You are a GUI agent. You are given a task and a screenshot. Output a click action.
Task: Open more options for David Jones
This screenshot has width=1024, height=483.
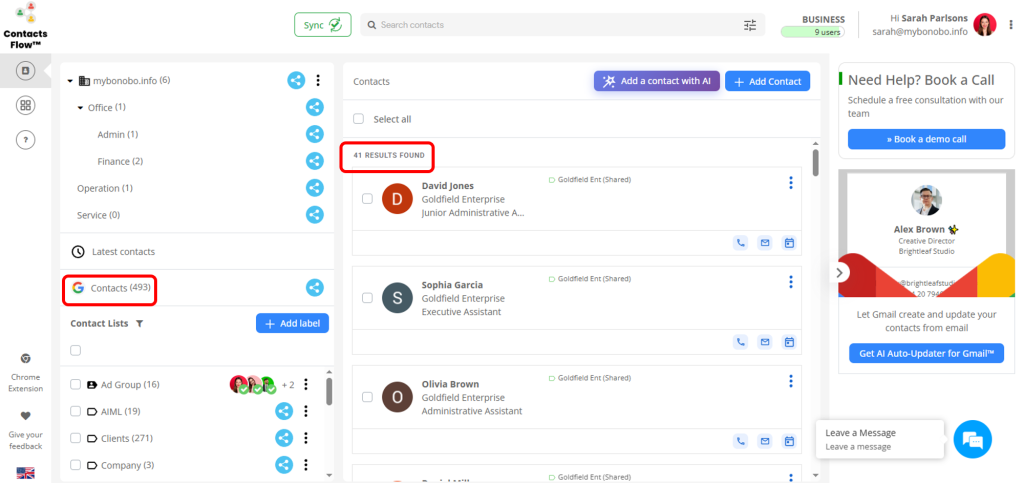click(x=791, y=183)
